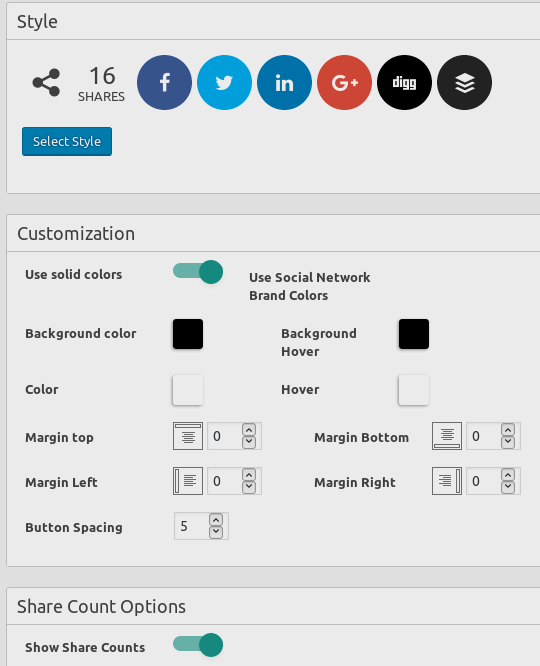Click the Margin top alignment icon
Image resolution: width=540 pixels, height=666 pixels.
click(x=188, y=436)
